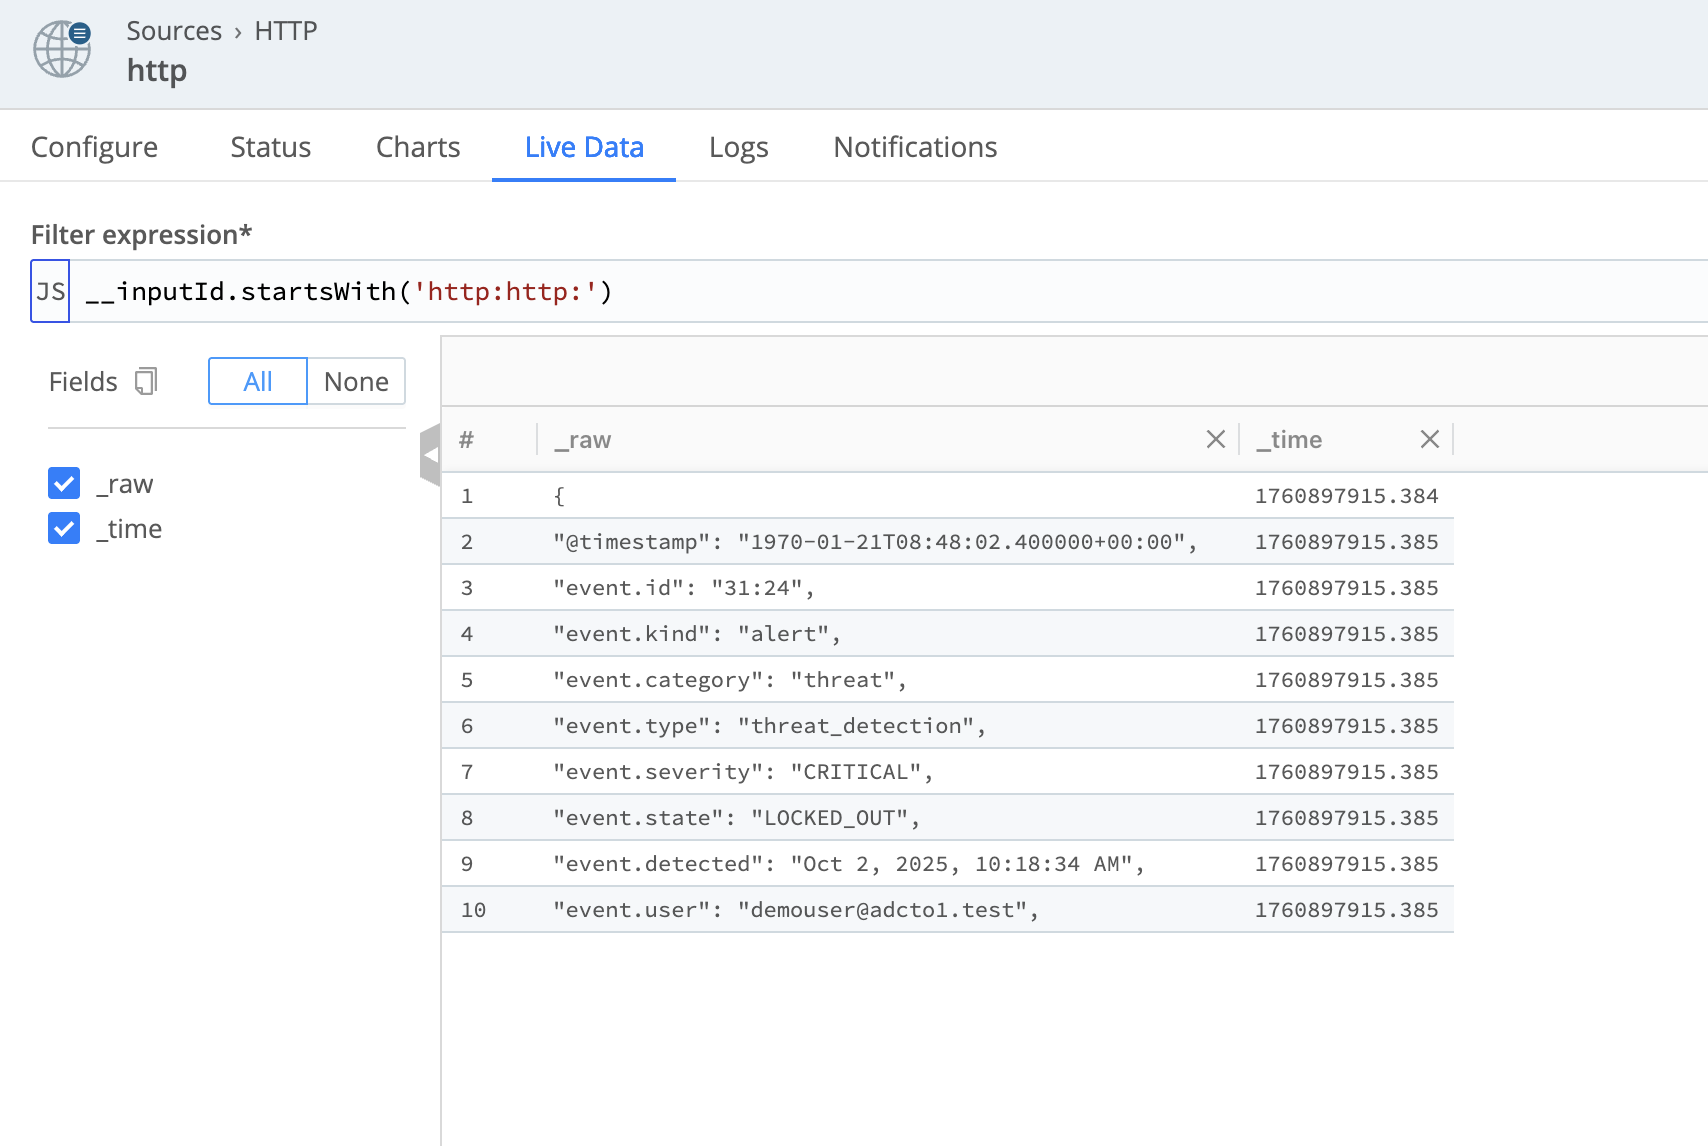Uncheck the _raw field checkbox
Screen dimensions: 1708x1146
(x=64, y=483)
